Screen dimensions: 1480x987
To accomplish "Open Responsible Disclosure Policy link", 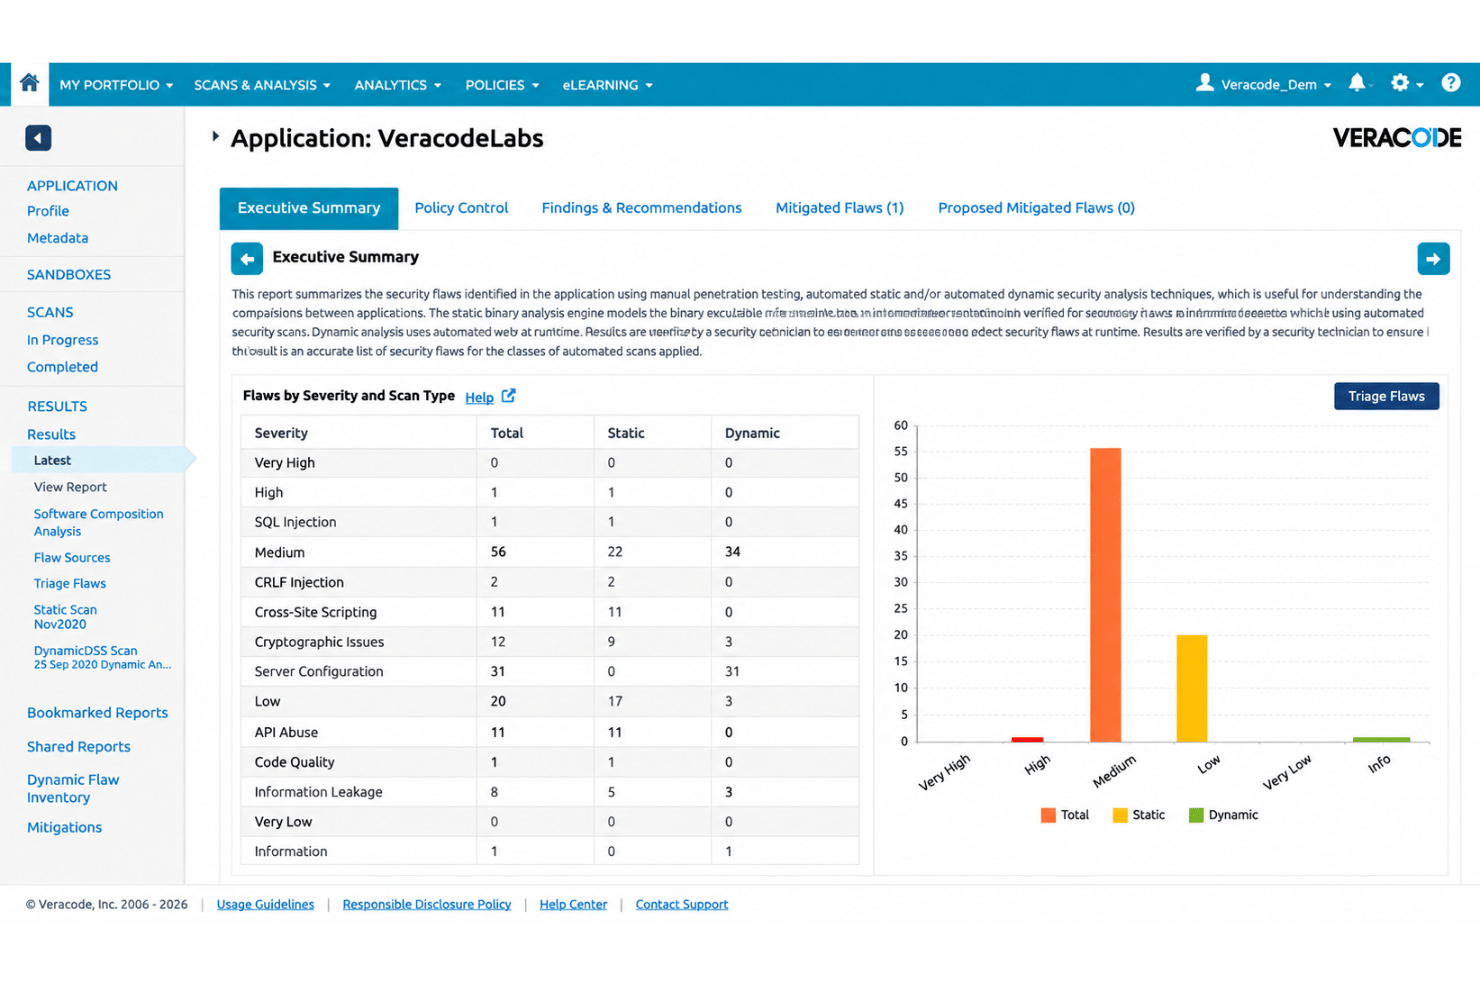I will click(x=427, y=904).
